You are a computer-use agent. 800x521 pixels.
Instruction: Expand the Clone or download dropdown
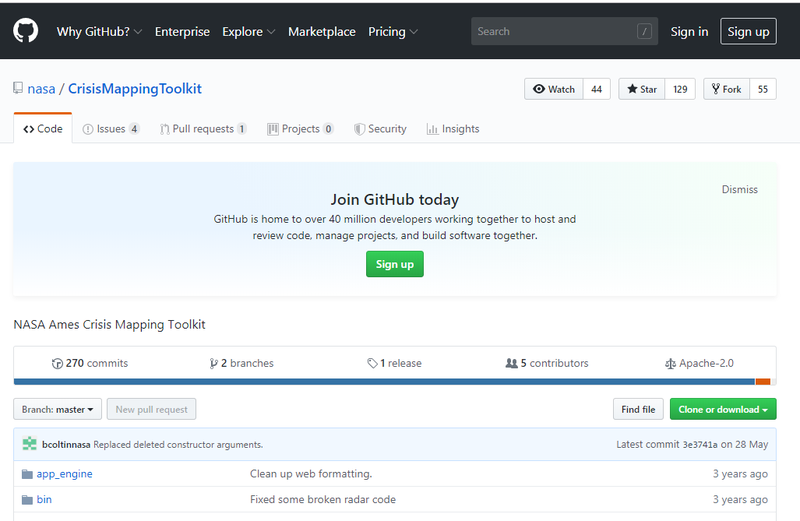tap(722, 409)
